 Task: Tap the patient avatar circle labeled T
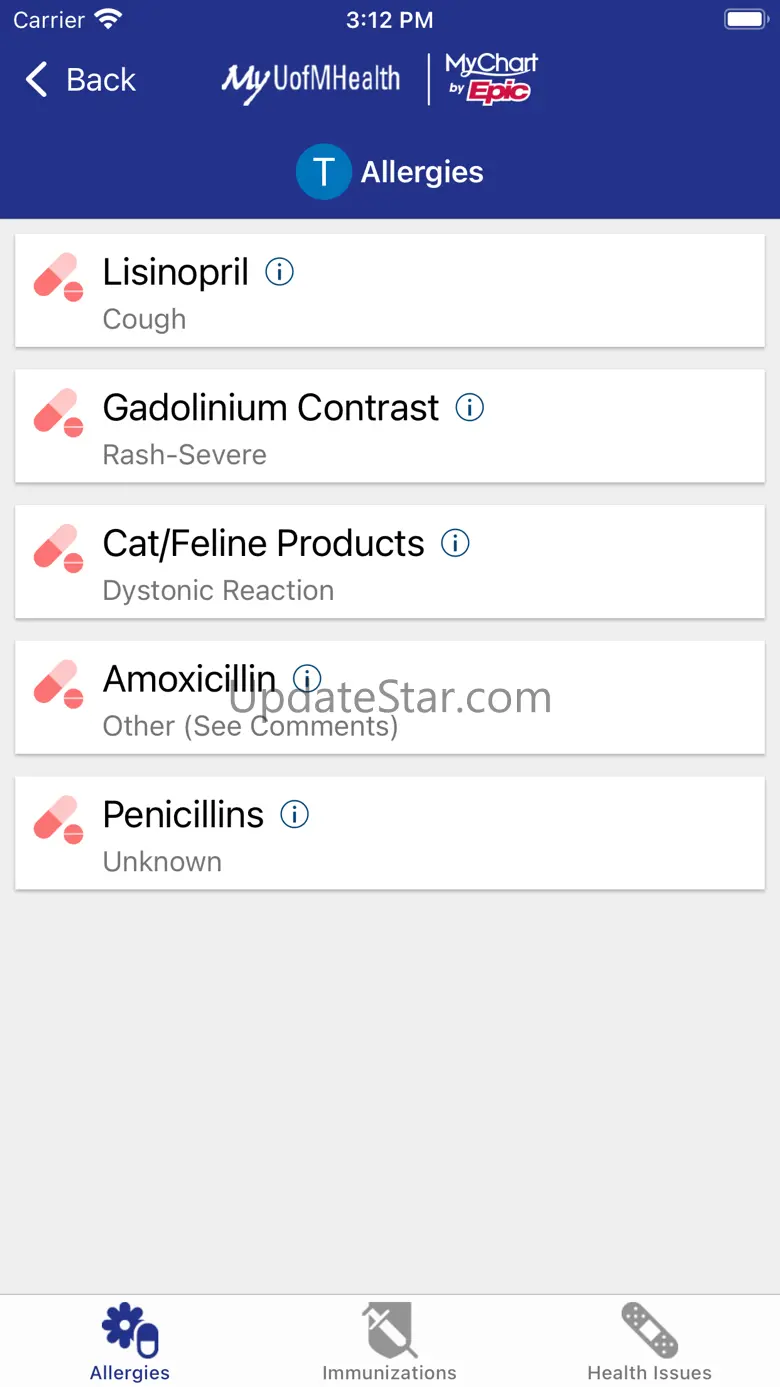(323, 172)
